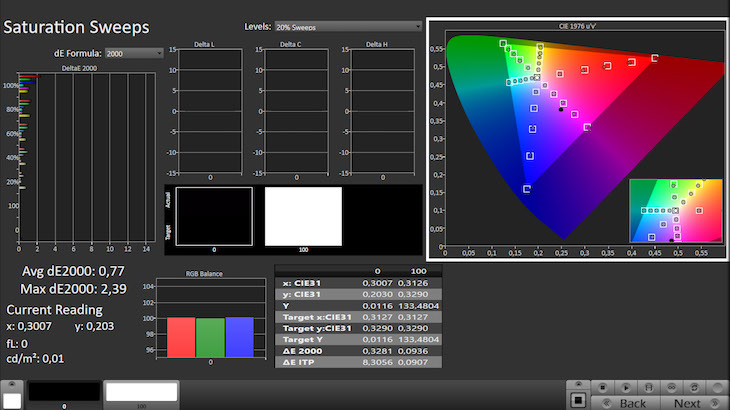Click the 'y: CIE31' table row label
Screen dimensions: 730x410
(x=302, y=294)
